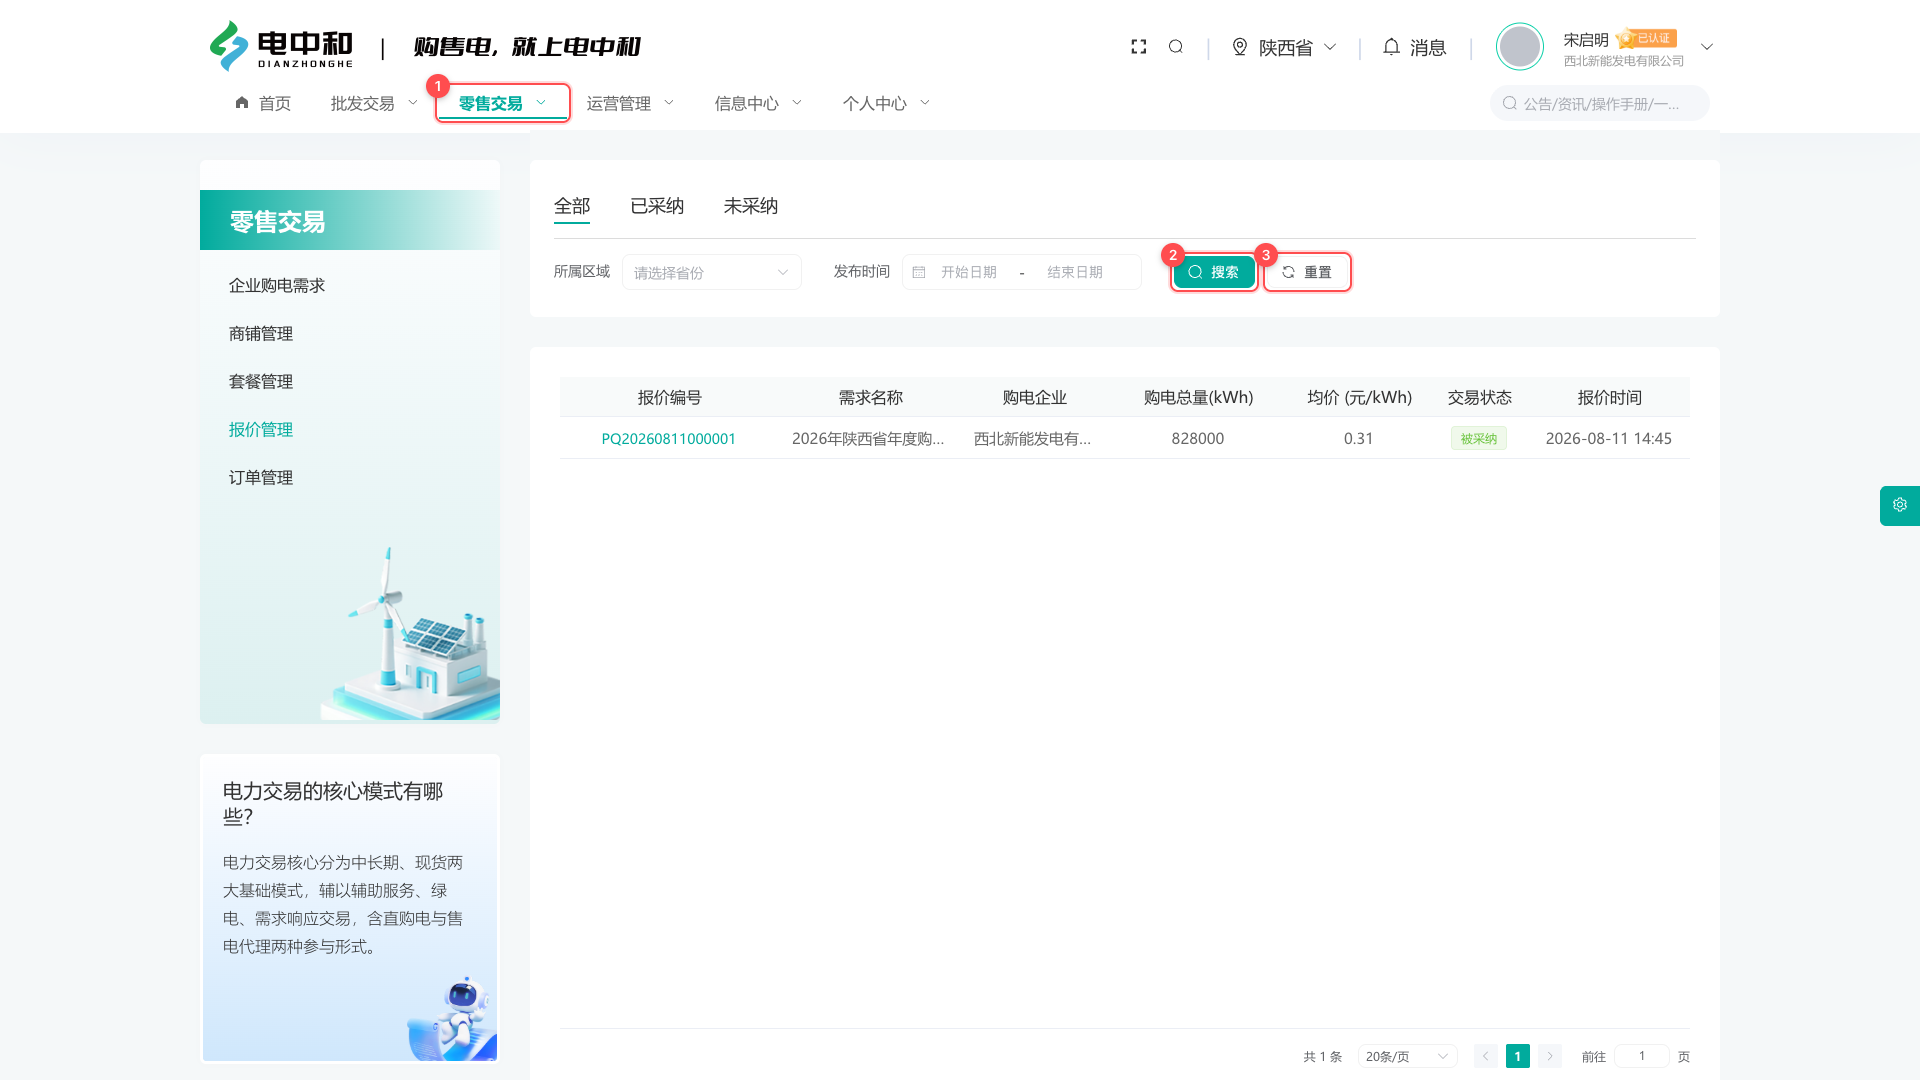1920x1080 pixels.
Task: Open the 零售交易 menu
Action: click(502, 103)
